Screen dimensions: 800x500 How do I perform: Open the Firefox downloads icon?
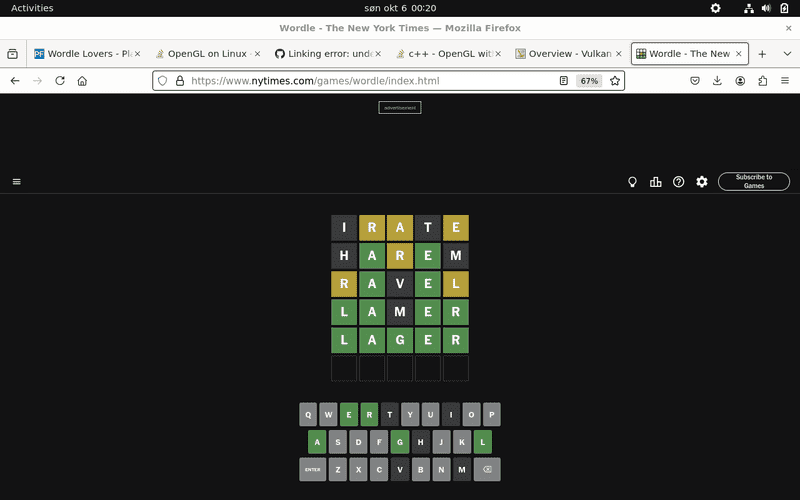(x=717, y=81)
